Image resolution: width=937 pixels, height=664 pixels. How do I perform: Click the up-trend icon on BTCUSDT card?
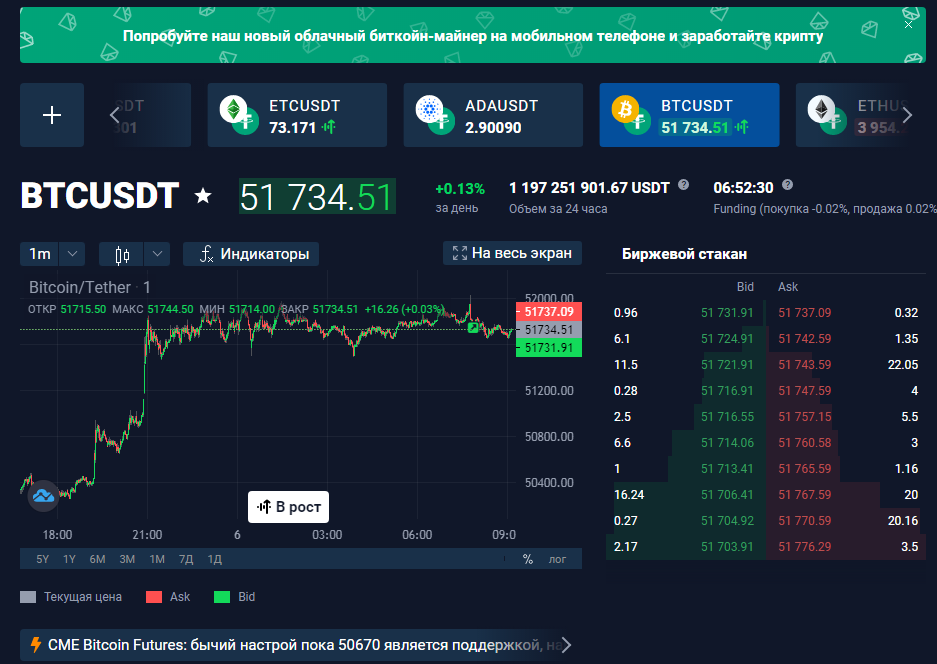pos(742,127)
